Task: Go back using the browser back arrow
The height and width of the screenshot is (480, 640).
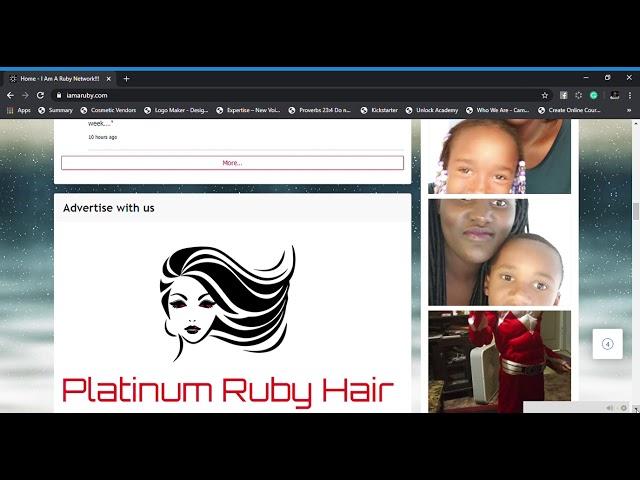Action: click(x=10, y=95)
